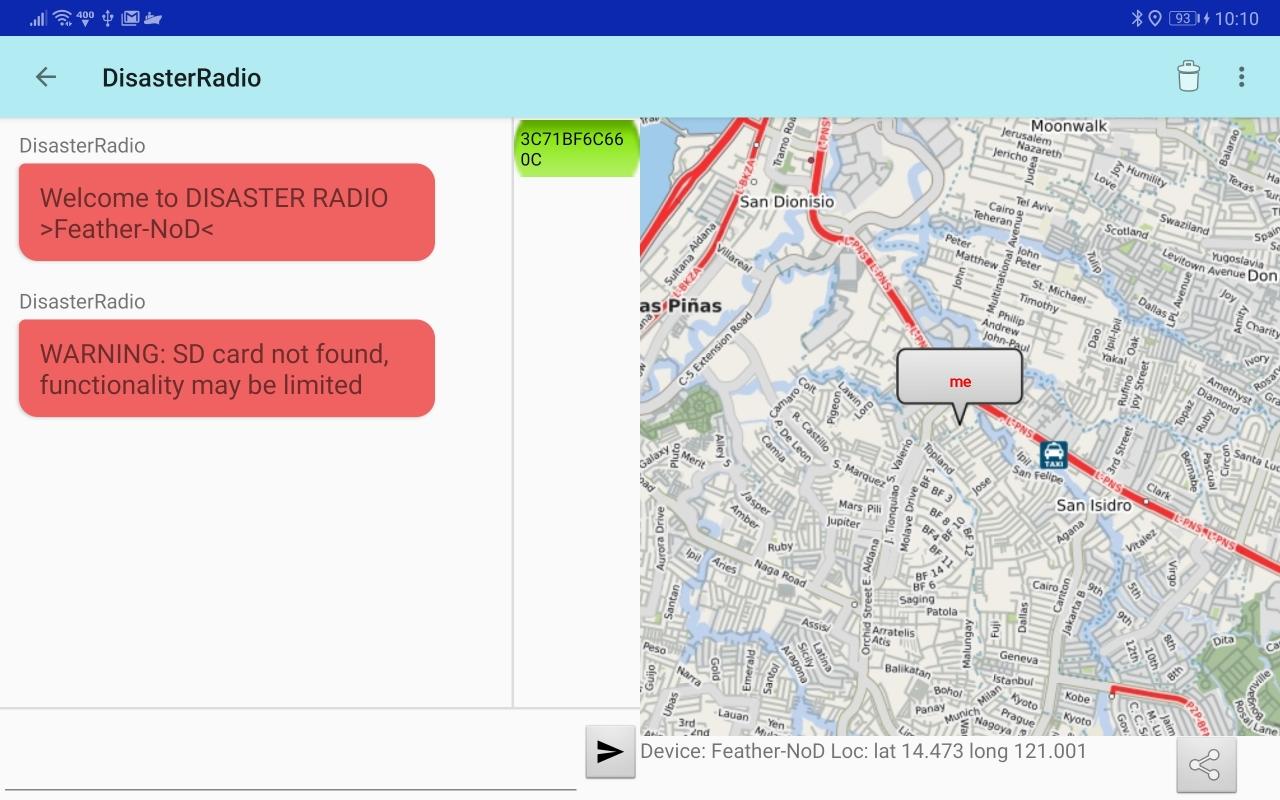This screenshot has height=800, width=1280.
Task: Delete messages with the trash can icon
Action: tap(1188, 77)
